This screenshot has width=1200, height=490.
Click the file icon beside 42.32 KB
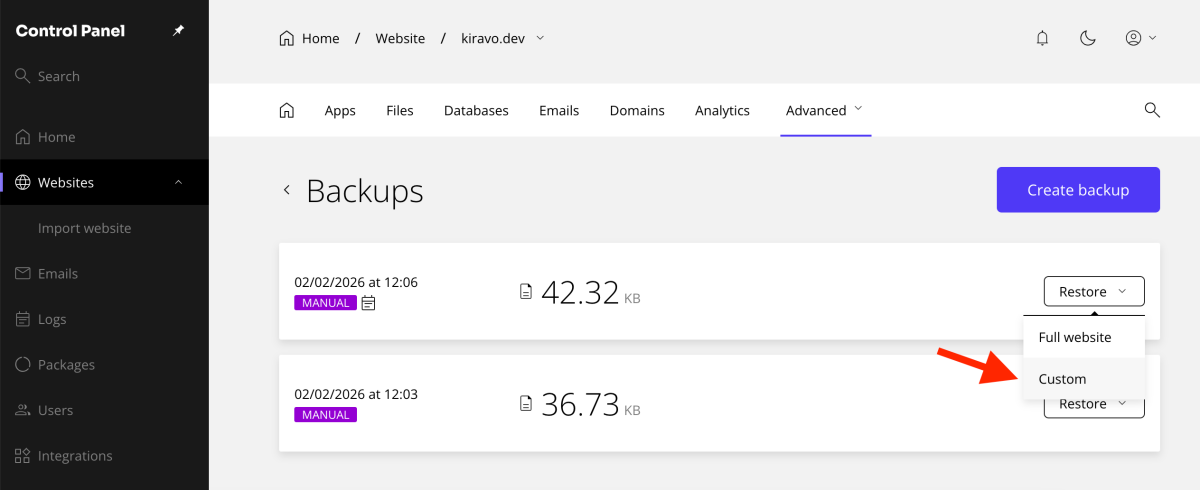coord(526,292)
